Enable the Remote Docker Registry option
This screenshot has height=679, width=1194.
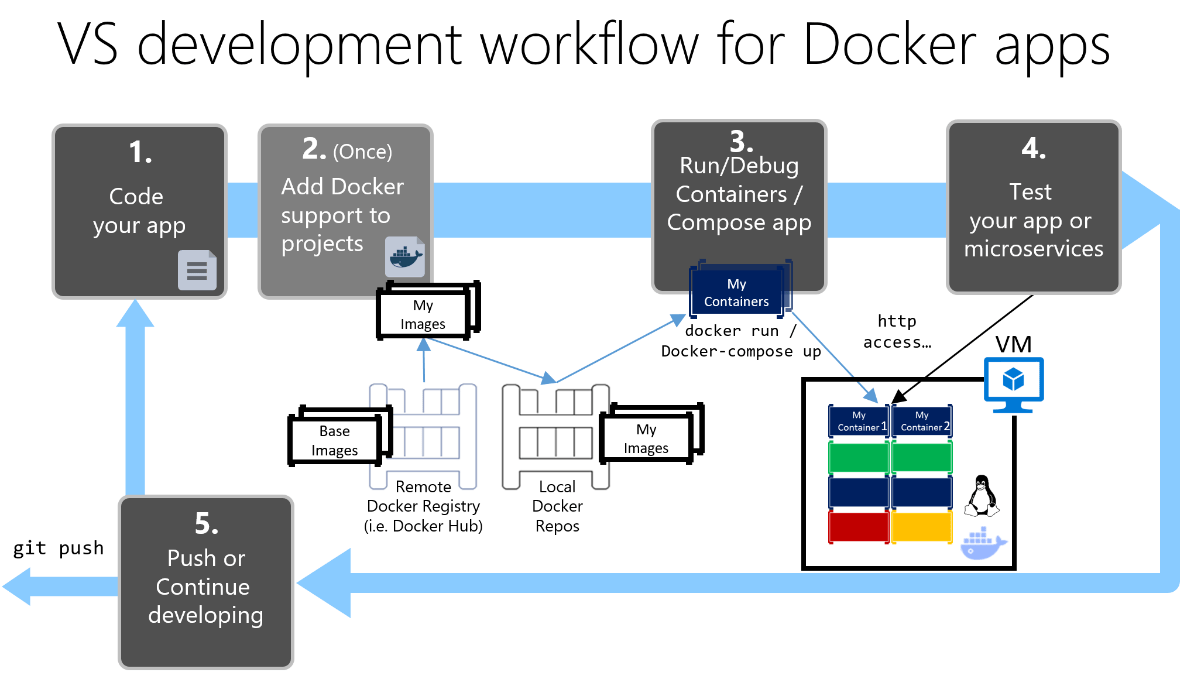(424, 440)
